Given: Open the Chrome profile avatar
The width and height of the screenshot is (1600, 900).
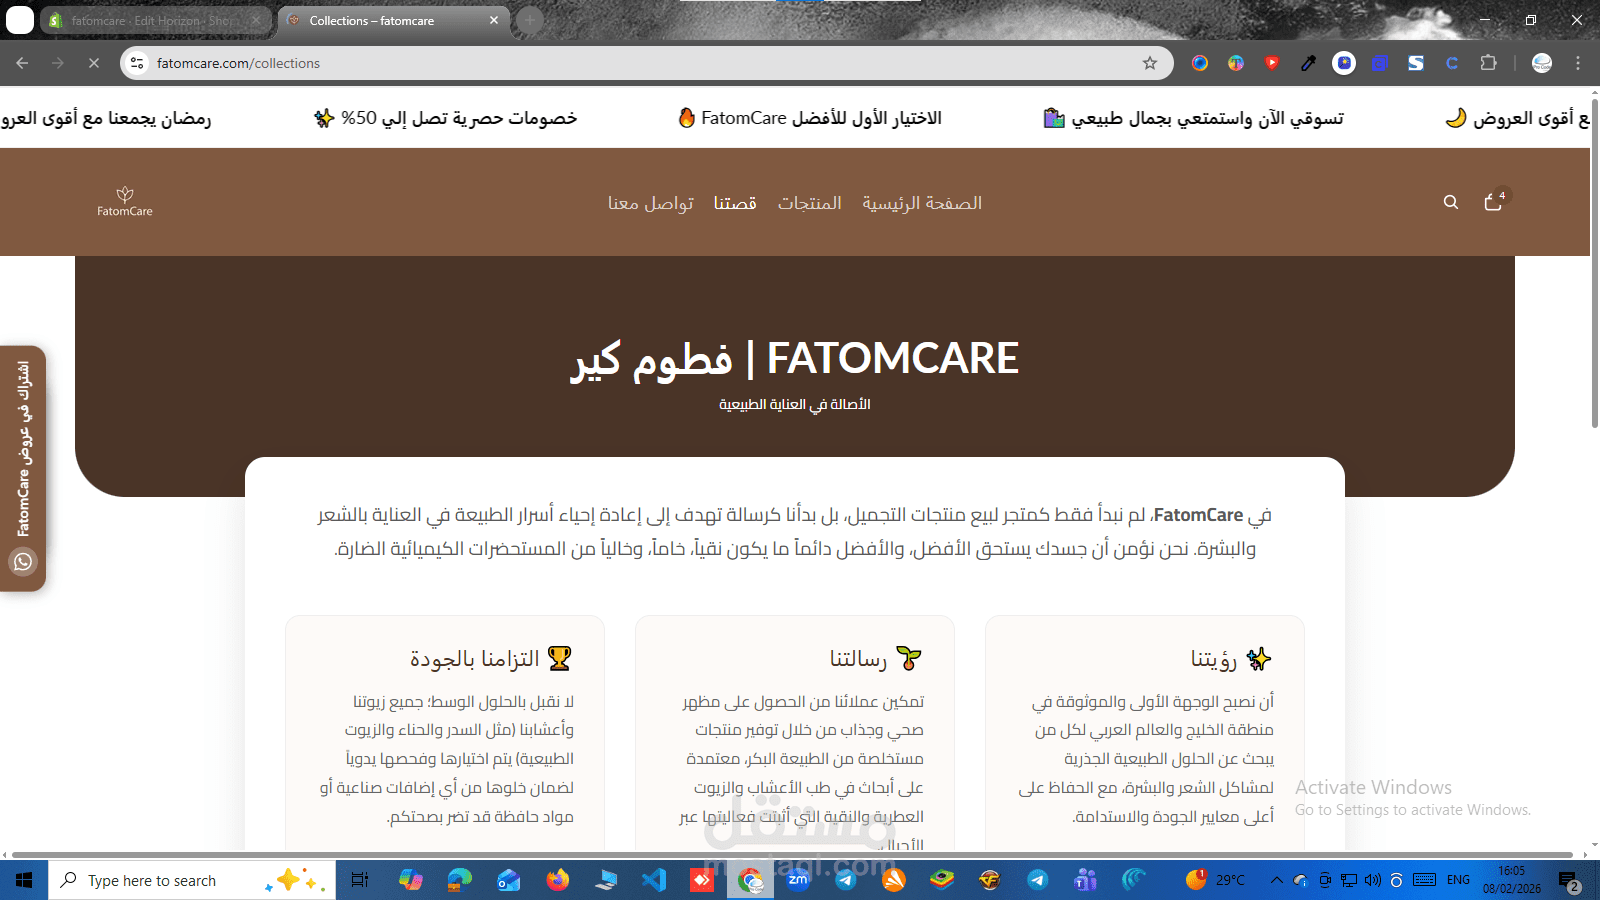Looking at the screenshot, I should tap(1542, 63).
